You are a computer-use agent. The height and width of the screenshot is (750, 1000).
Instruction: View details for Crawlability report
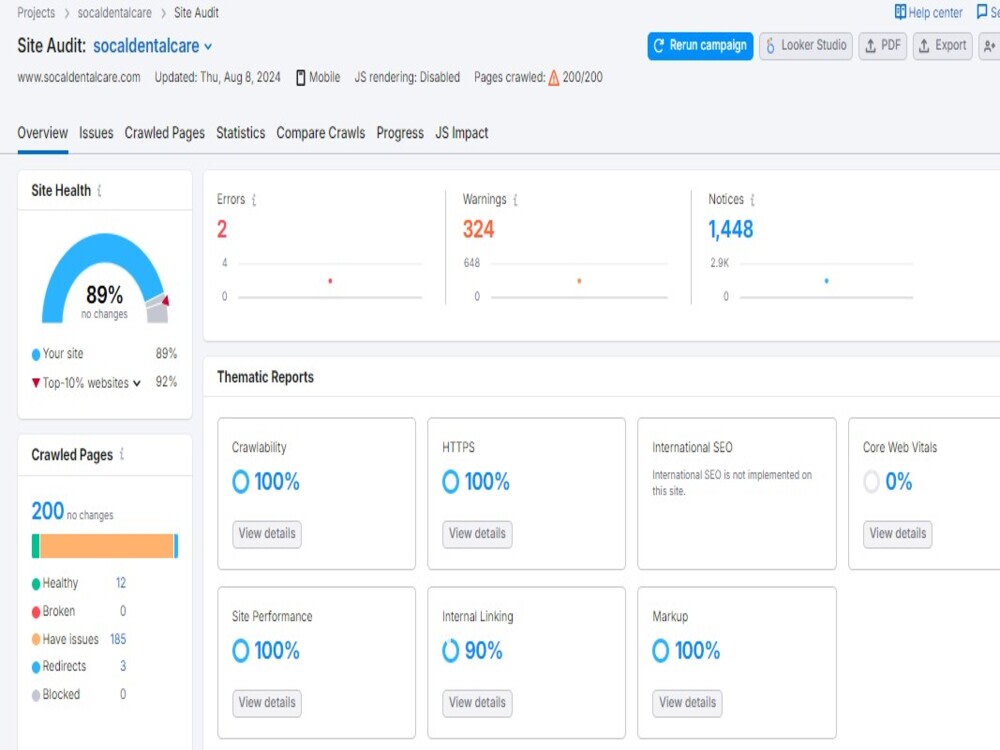pos(267,534)
